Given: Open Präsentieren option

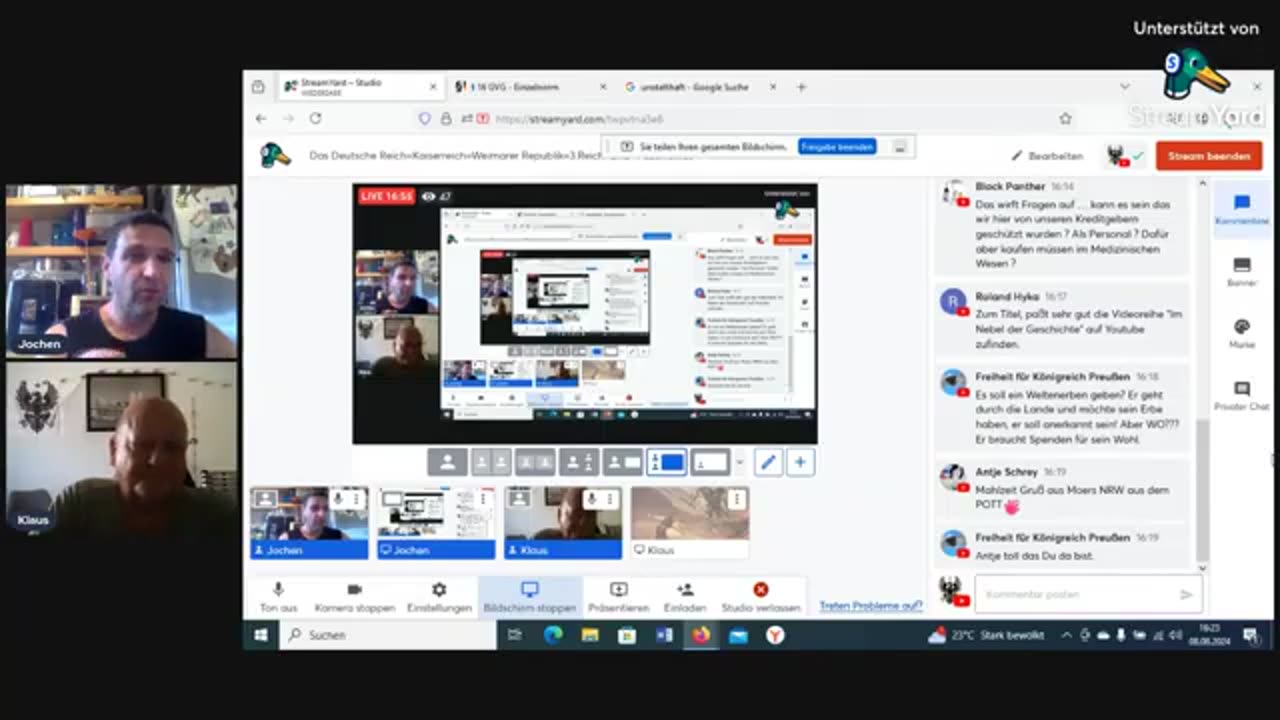Looking at the screenshot, I should [619, 597].
